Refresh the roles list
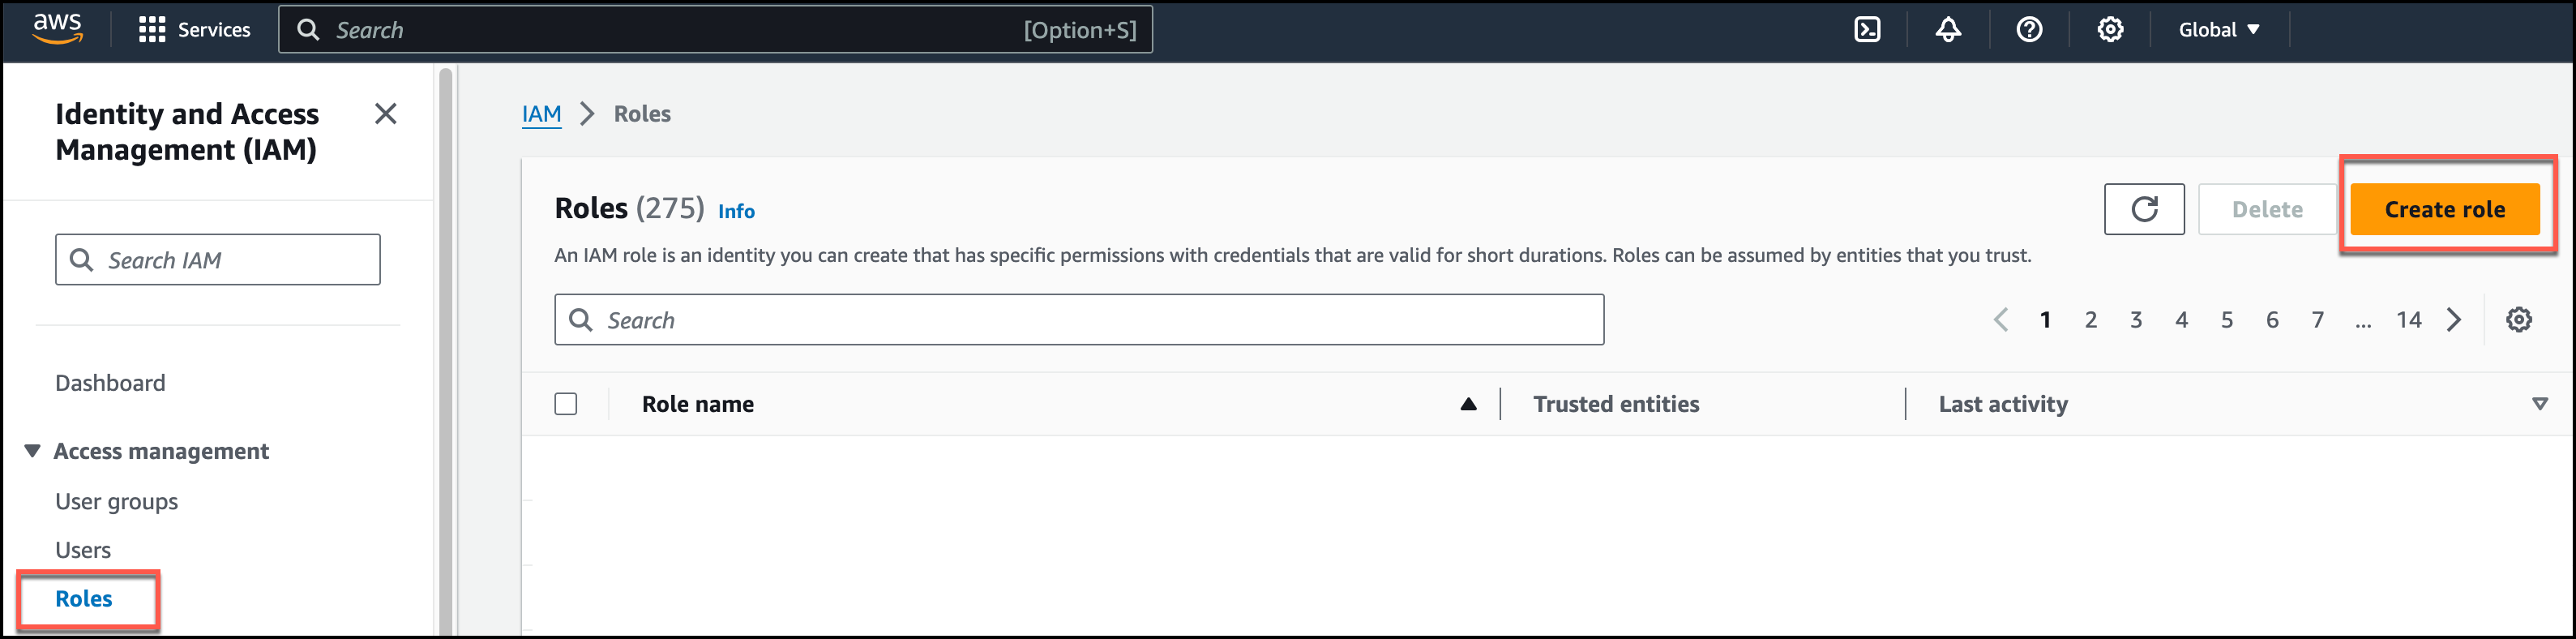The width and height of the screenshot is (2576, 639). click(2143, 209)
